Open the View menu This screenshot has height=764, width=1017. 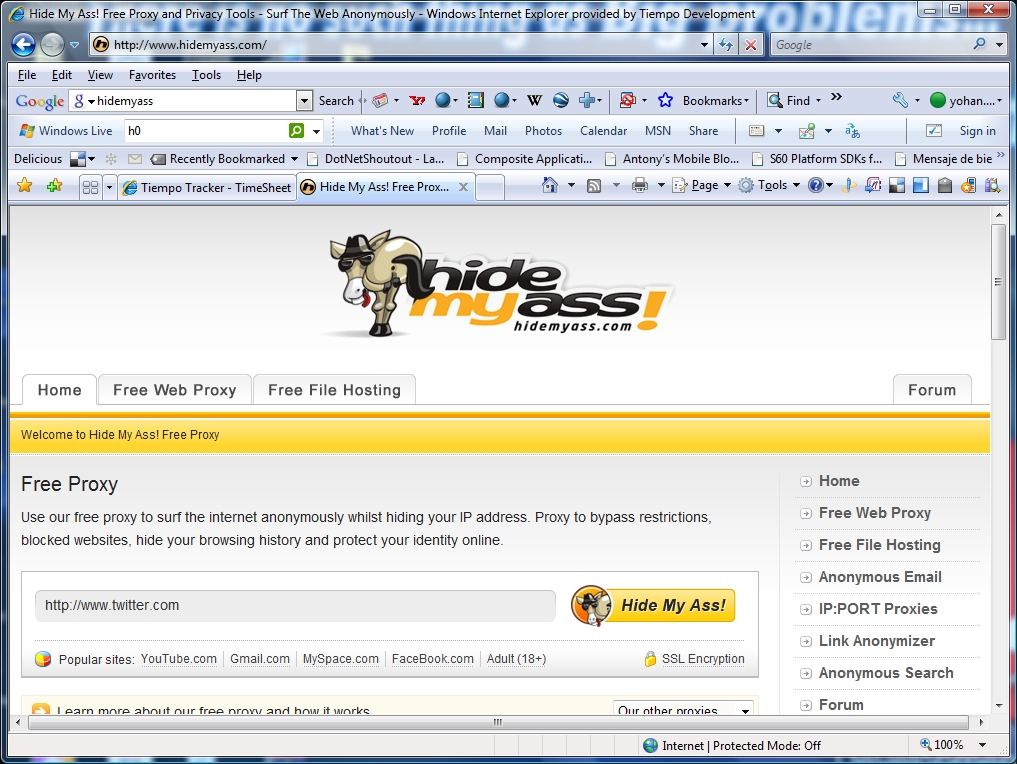click(x=100, y=75)
